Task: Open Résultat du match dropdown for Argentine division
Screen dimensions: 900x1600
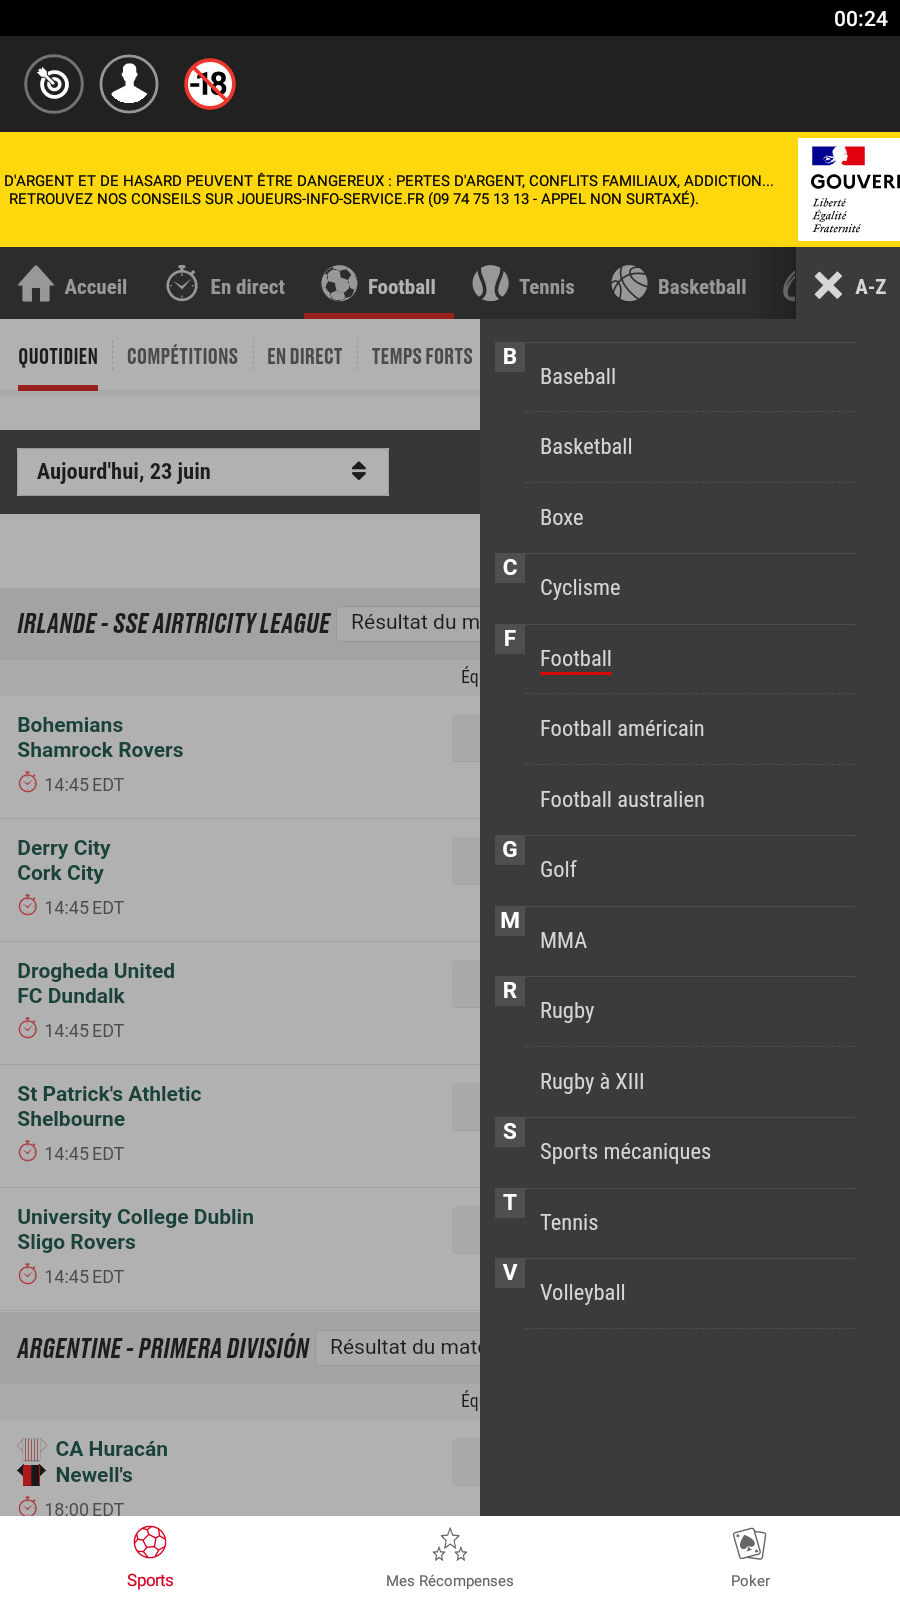Action: coord(400,1348)
